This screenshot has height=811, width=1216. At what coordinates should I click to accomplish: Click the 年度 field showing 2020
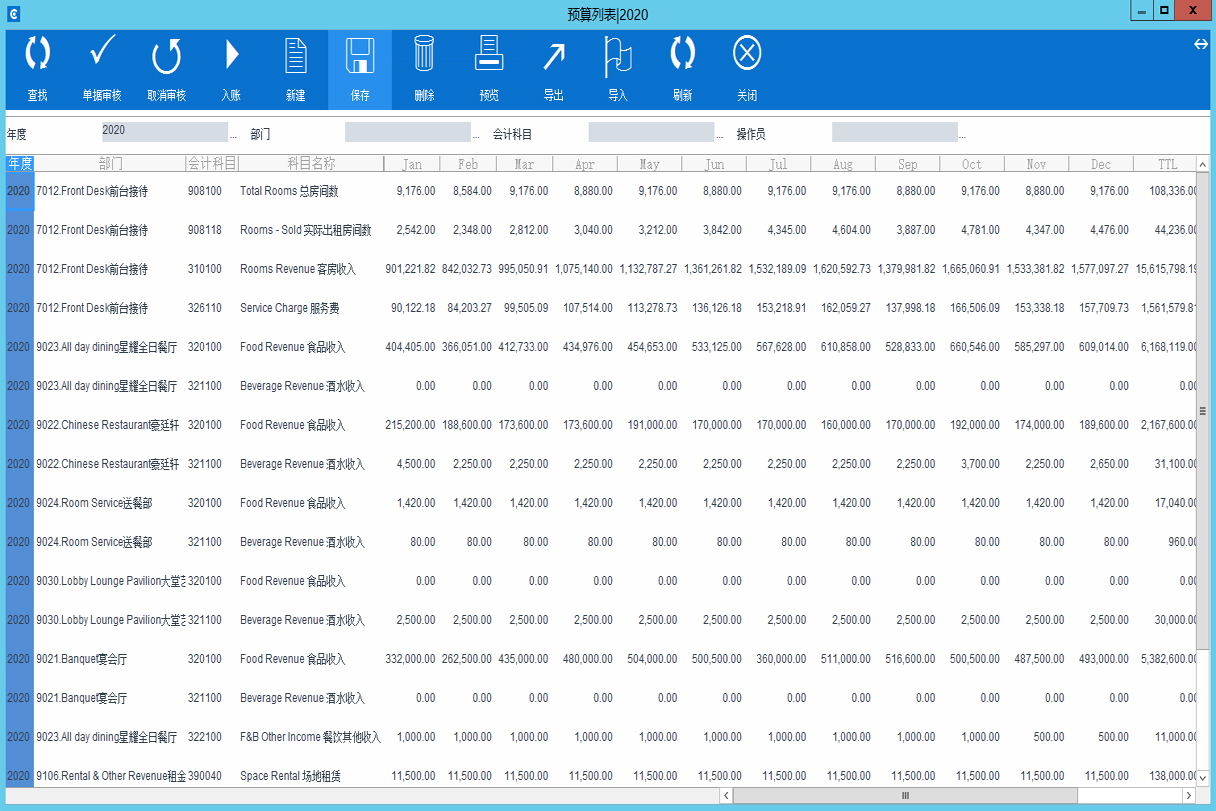tap(164, 131)
